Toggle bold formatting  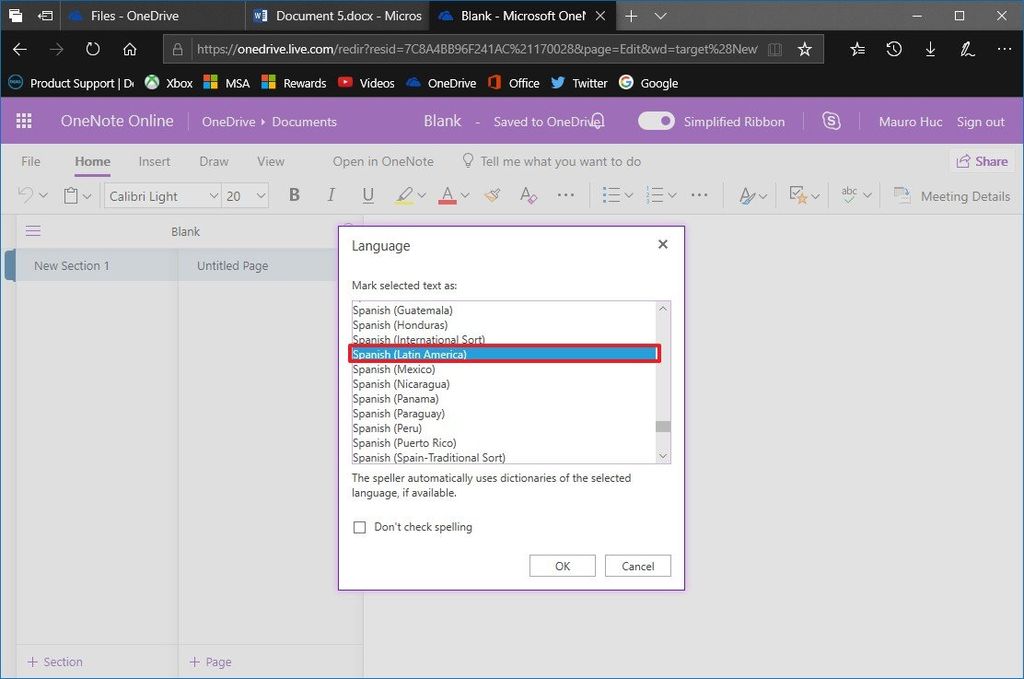pyautogui.click(x=294, y=195)
